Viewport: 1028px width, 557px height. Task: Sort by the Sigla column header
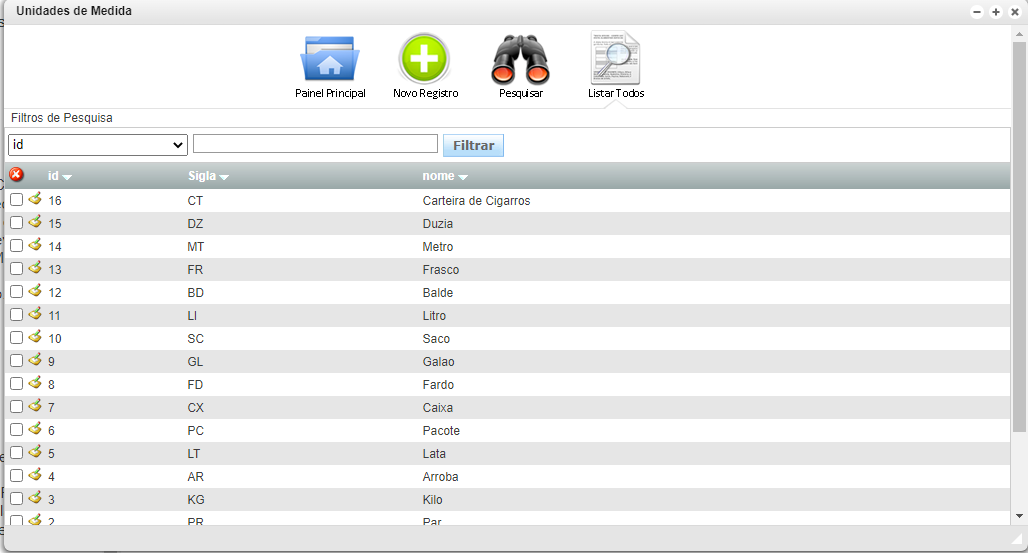coord(208,176)
